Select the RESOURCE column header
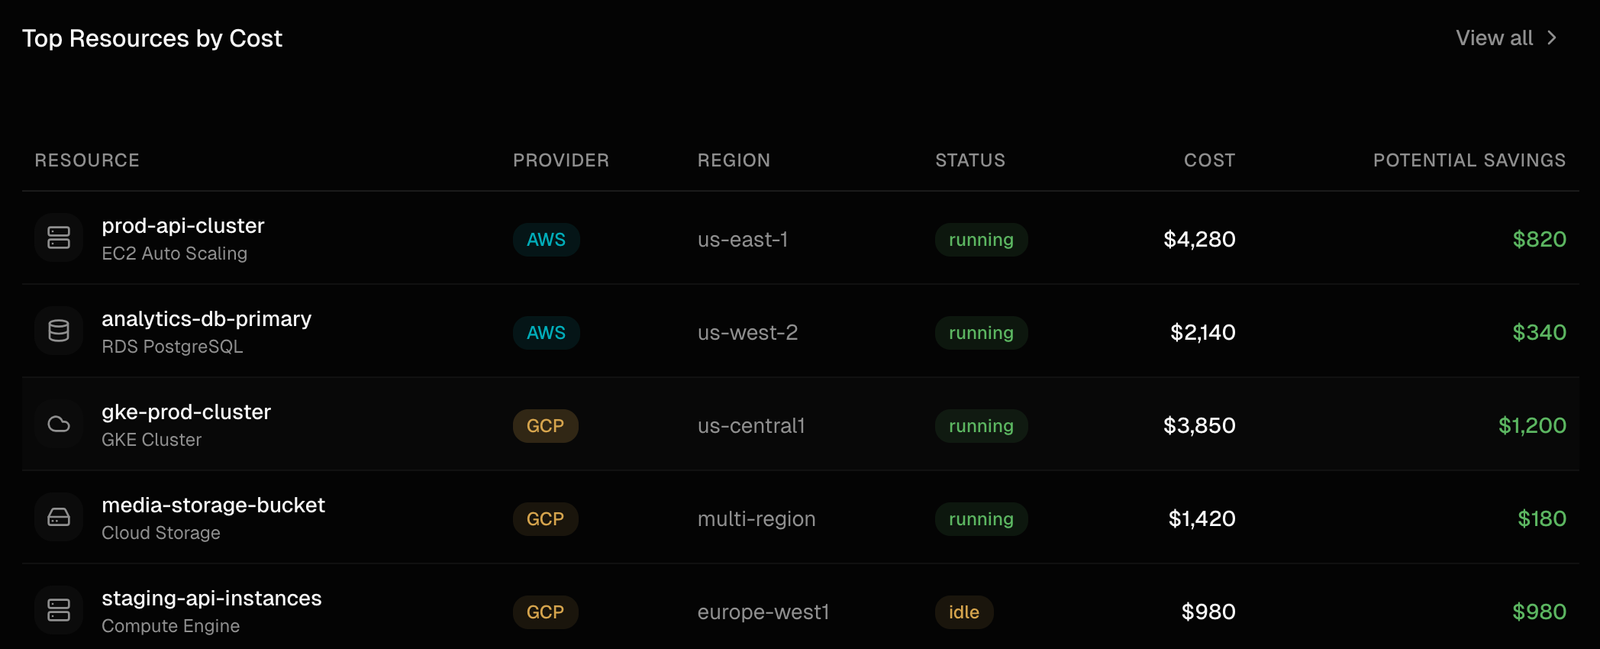The width and height of the screenshot is (1600, 649). pos(87,159)
